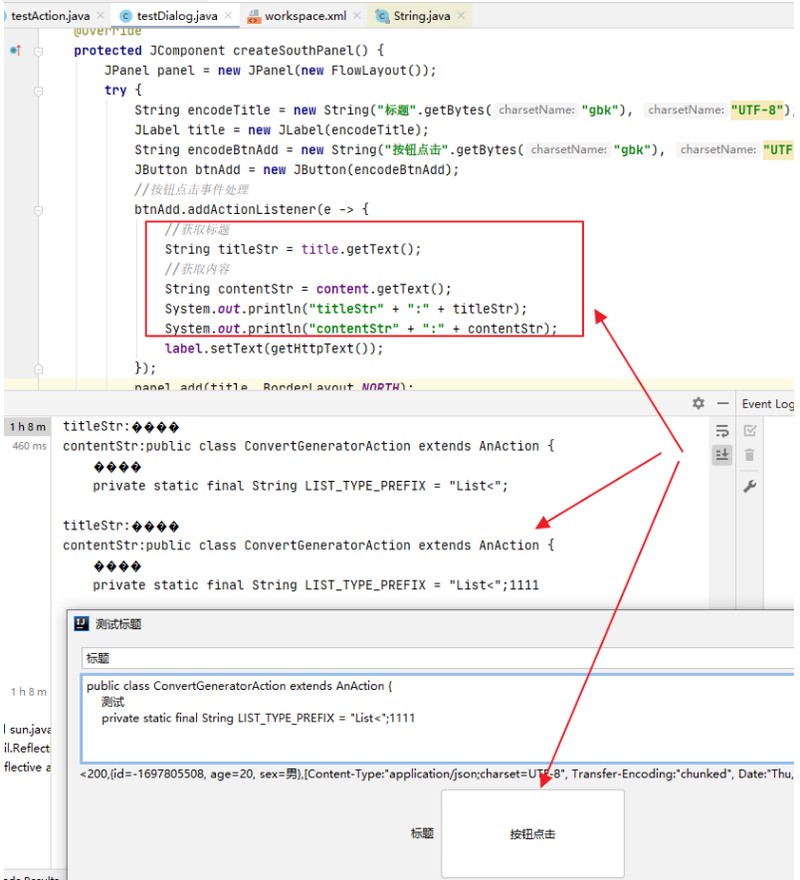Open the workspace.xml tab
Image resolution: width=800 pixels, height=880 pixels.
(305, 16)
